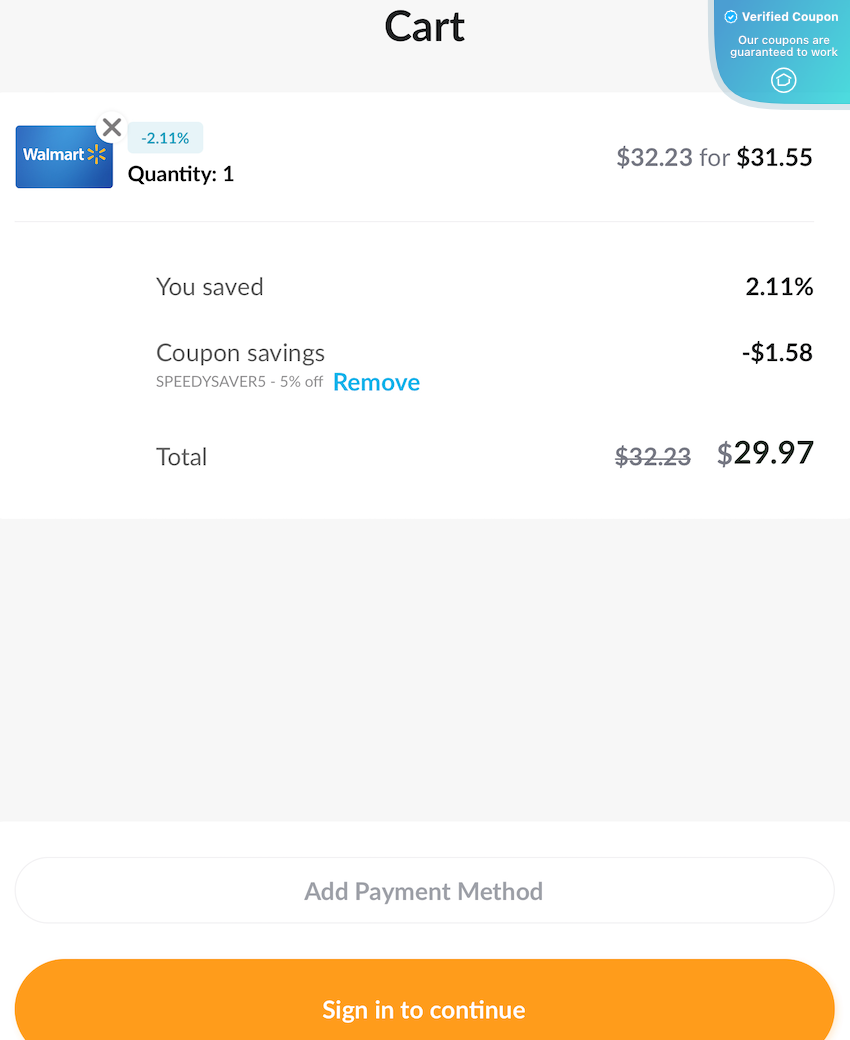The height and width of the screenshot is (1040, 850).
Task: Remove the SPEEDYSAVER5 coupon
Action: [x=376, y=382]
